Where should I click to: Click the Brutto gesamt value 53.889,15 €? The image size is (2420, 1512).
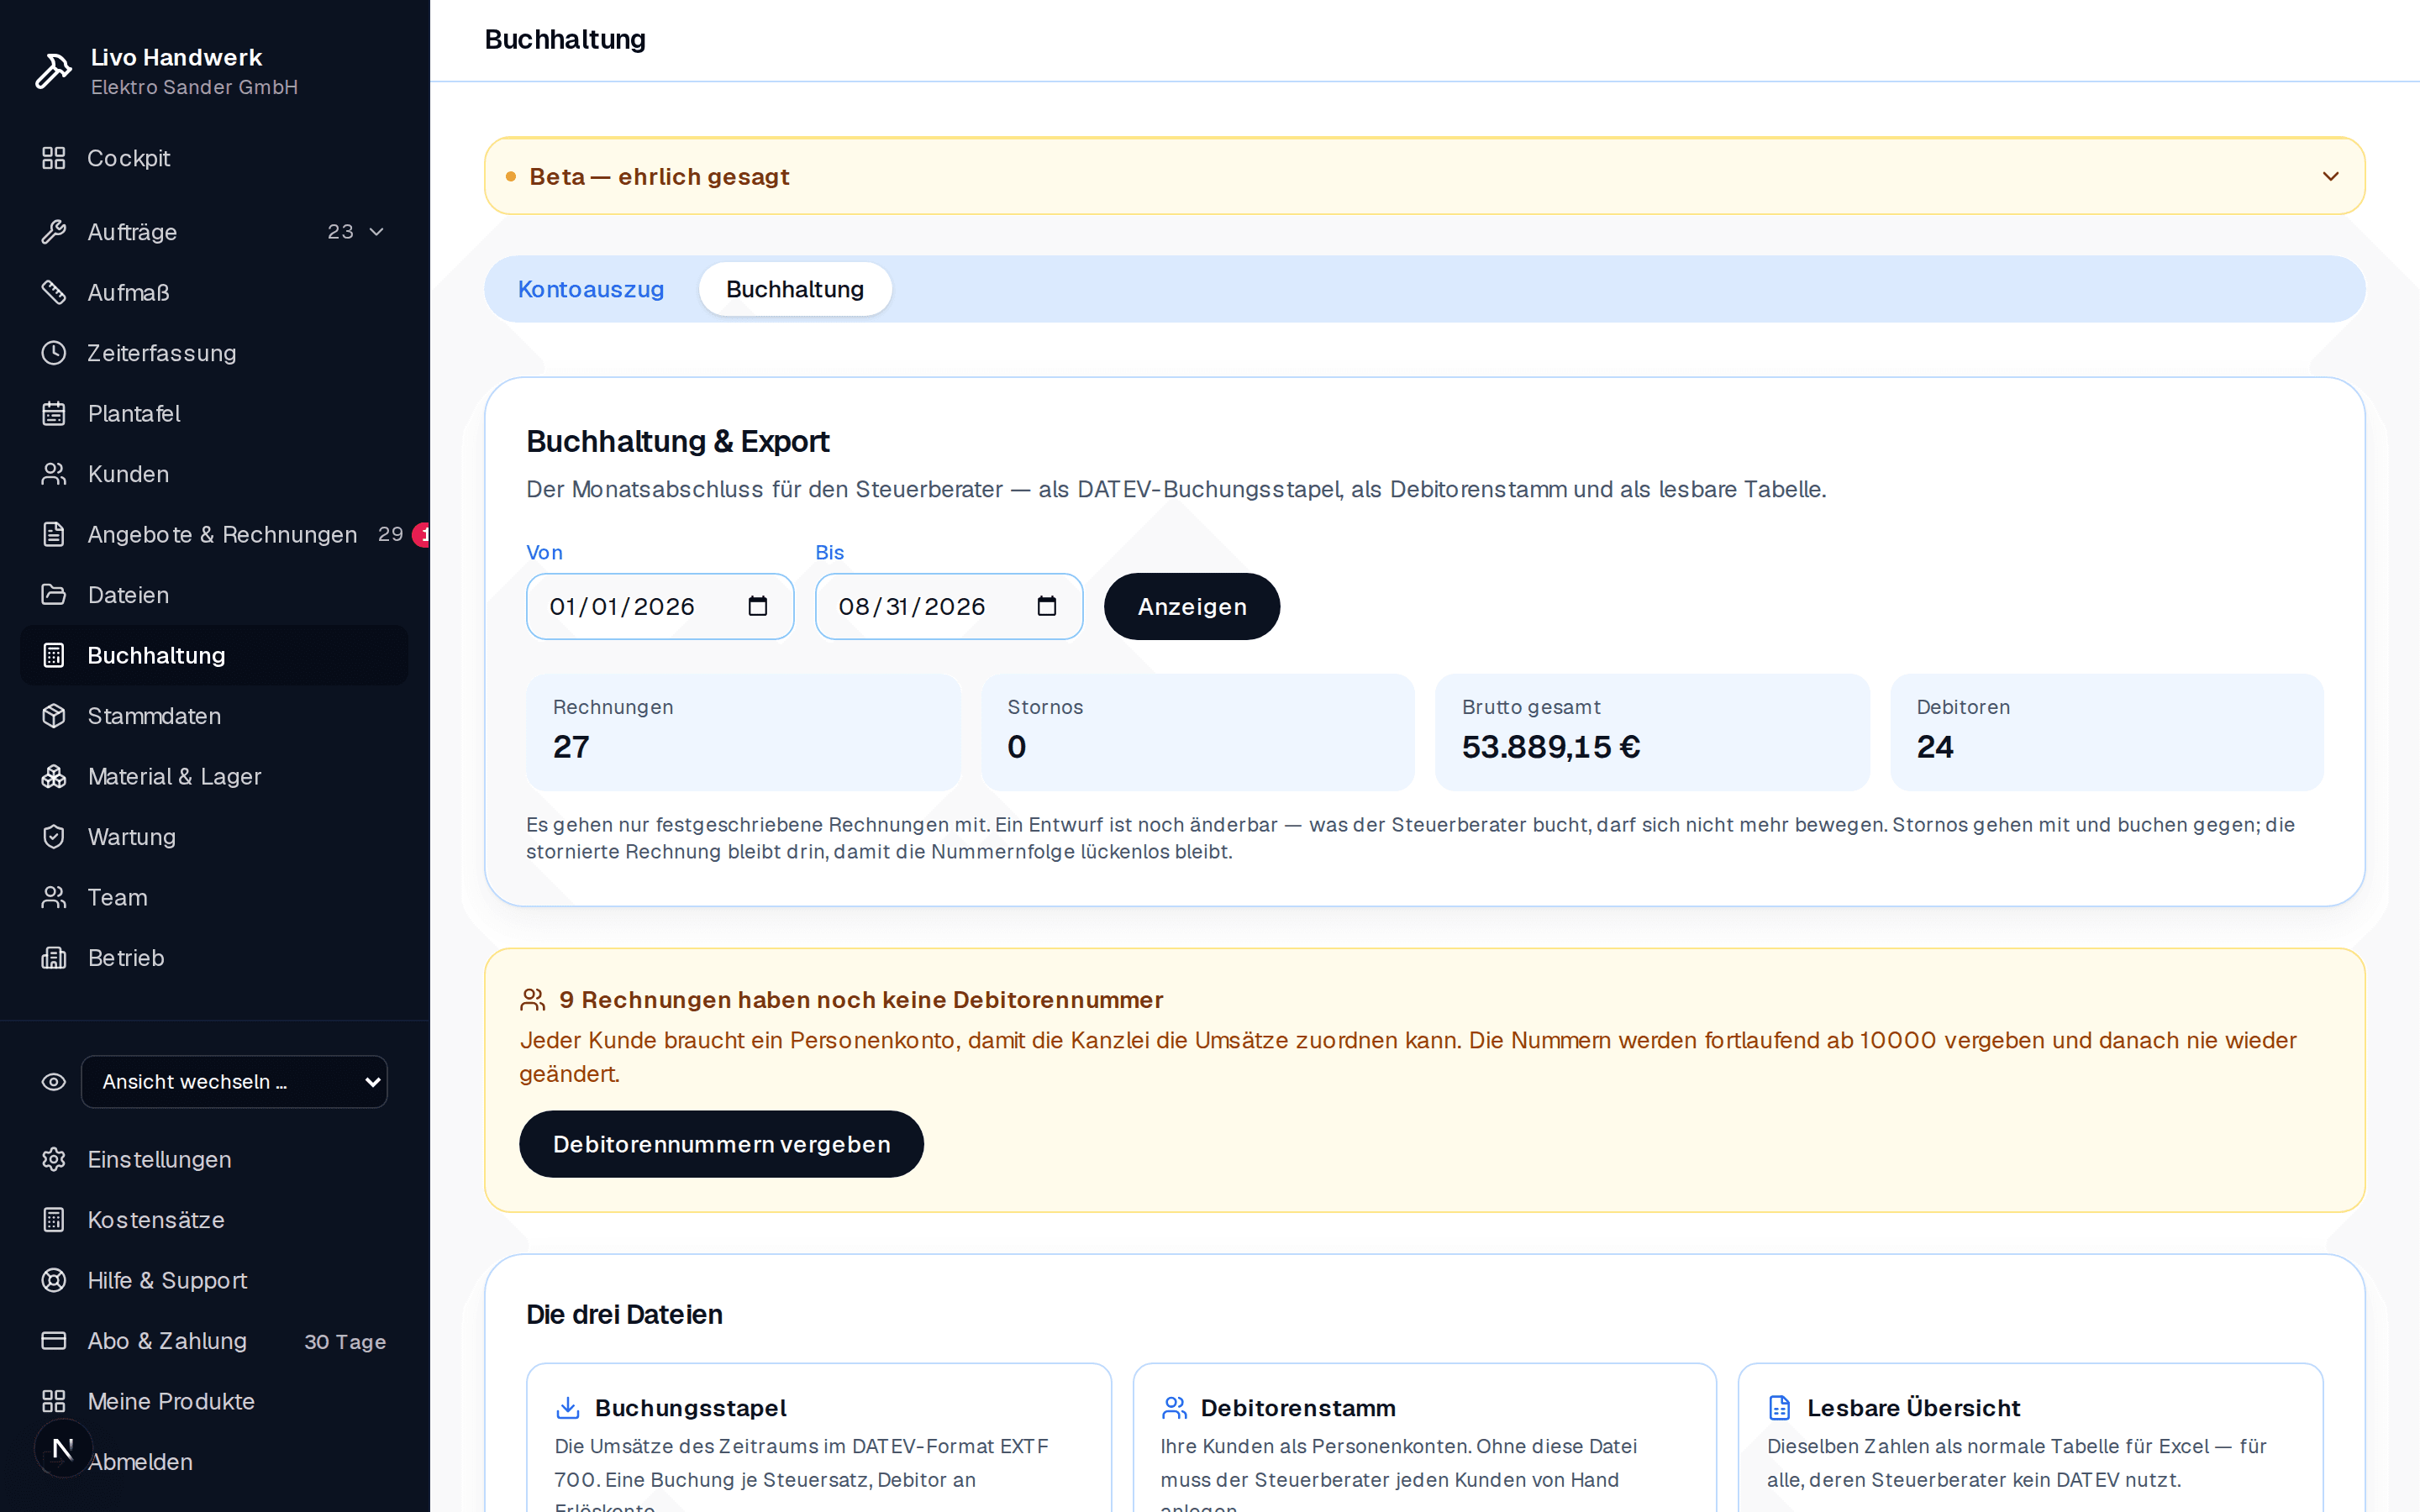[1551, 747]
